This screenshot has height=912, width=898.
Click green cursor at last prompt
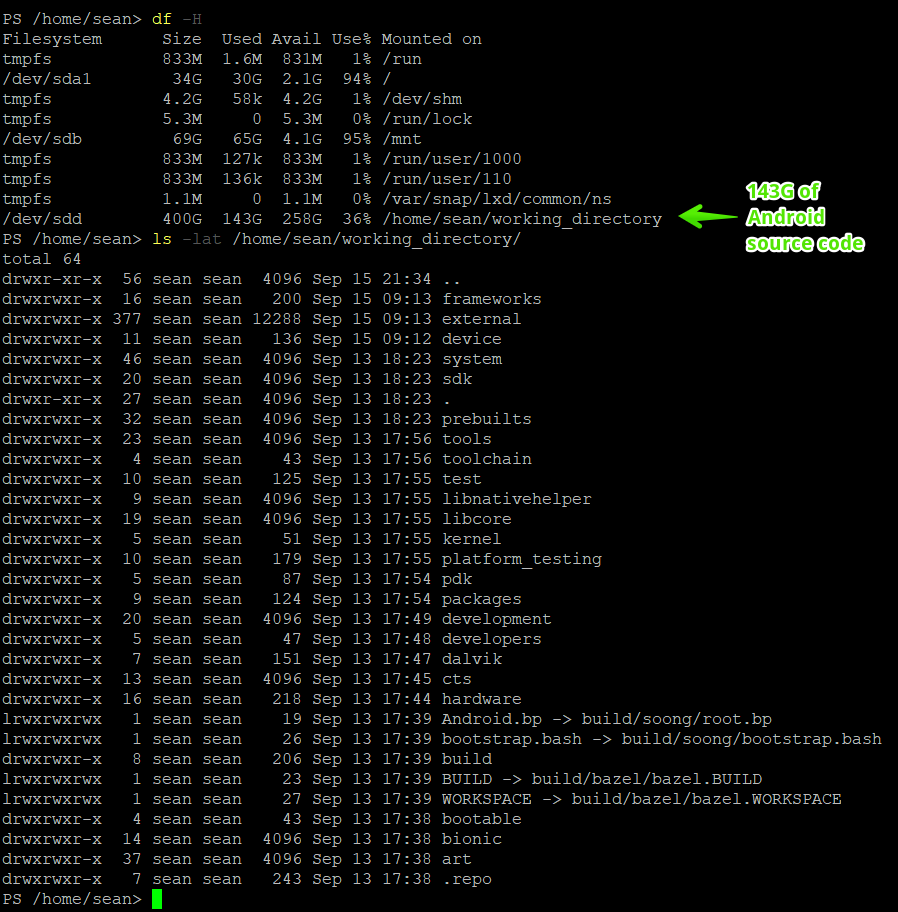point(157,899)
